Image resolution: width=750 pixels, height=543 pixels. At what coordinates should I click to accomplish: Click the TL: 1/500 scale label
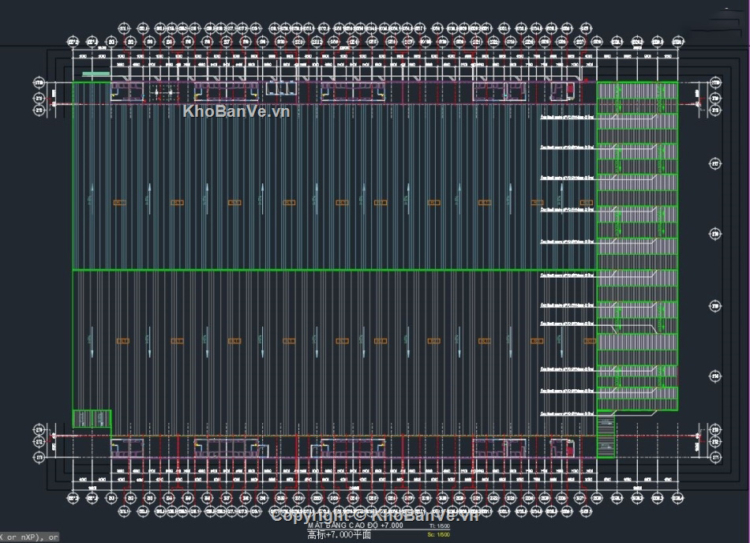pyautogui.click(x=438, y=524)
